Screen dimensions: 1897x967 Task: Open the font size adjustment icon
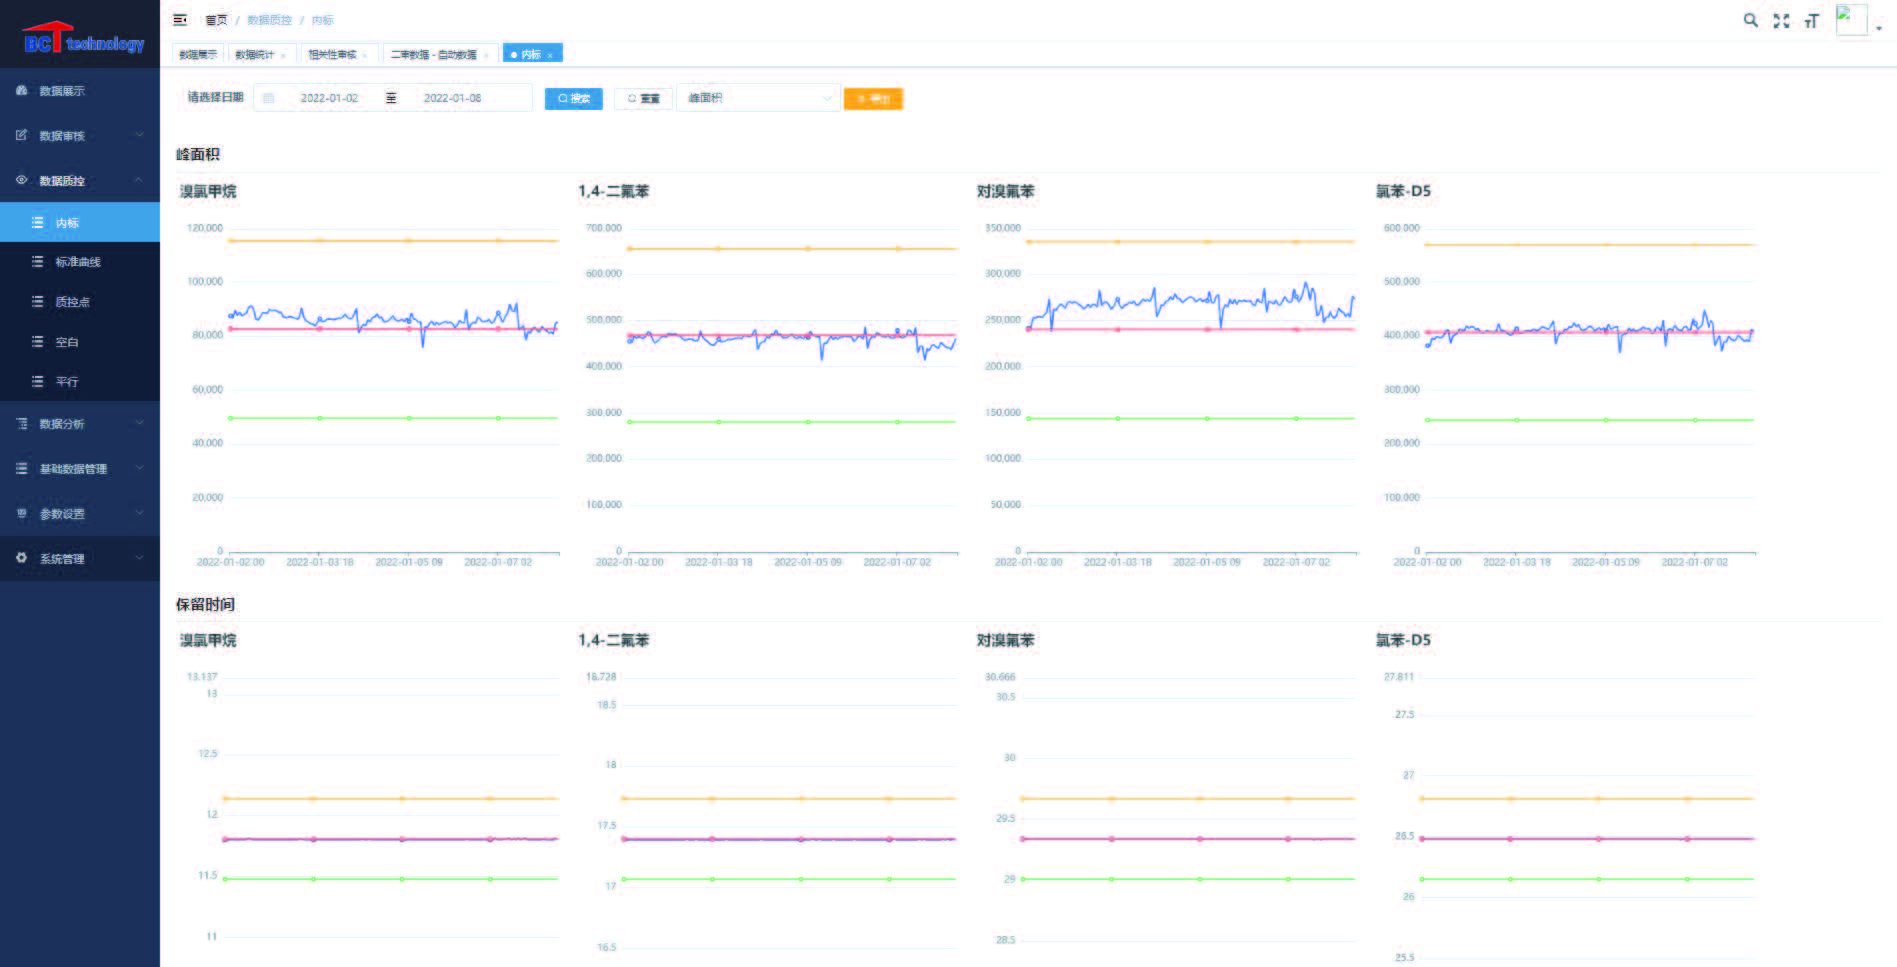tap(1811, 20)
